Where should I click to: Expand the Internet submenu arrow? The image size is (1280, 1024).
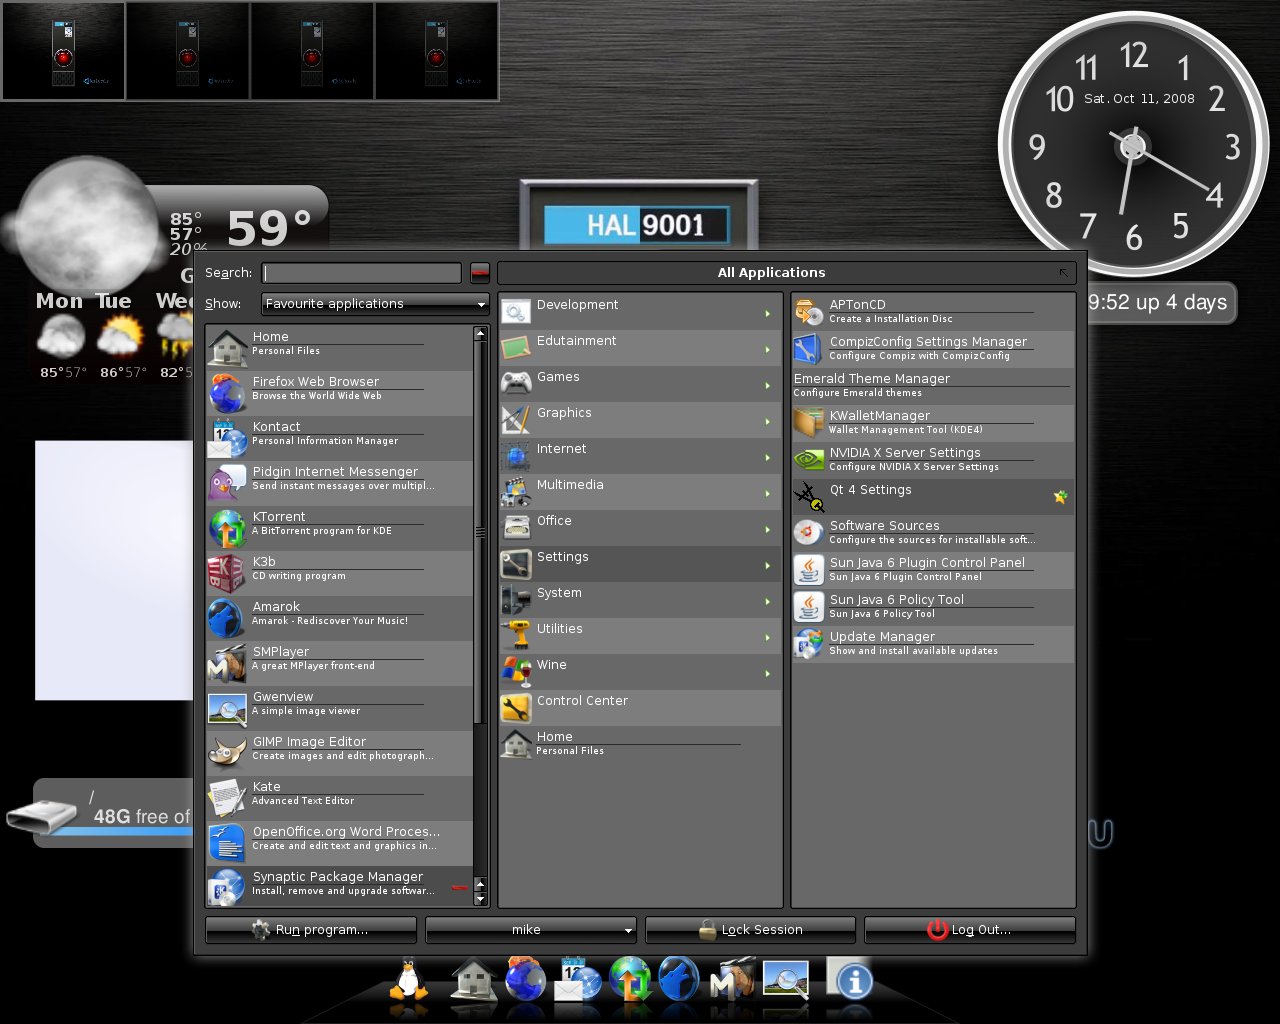pos(768,457)
